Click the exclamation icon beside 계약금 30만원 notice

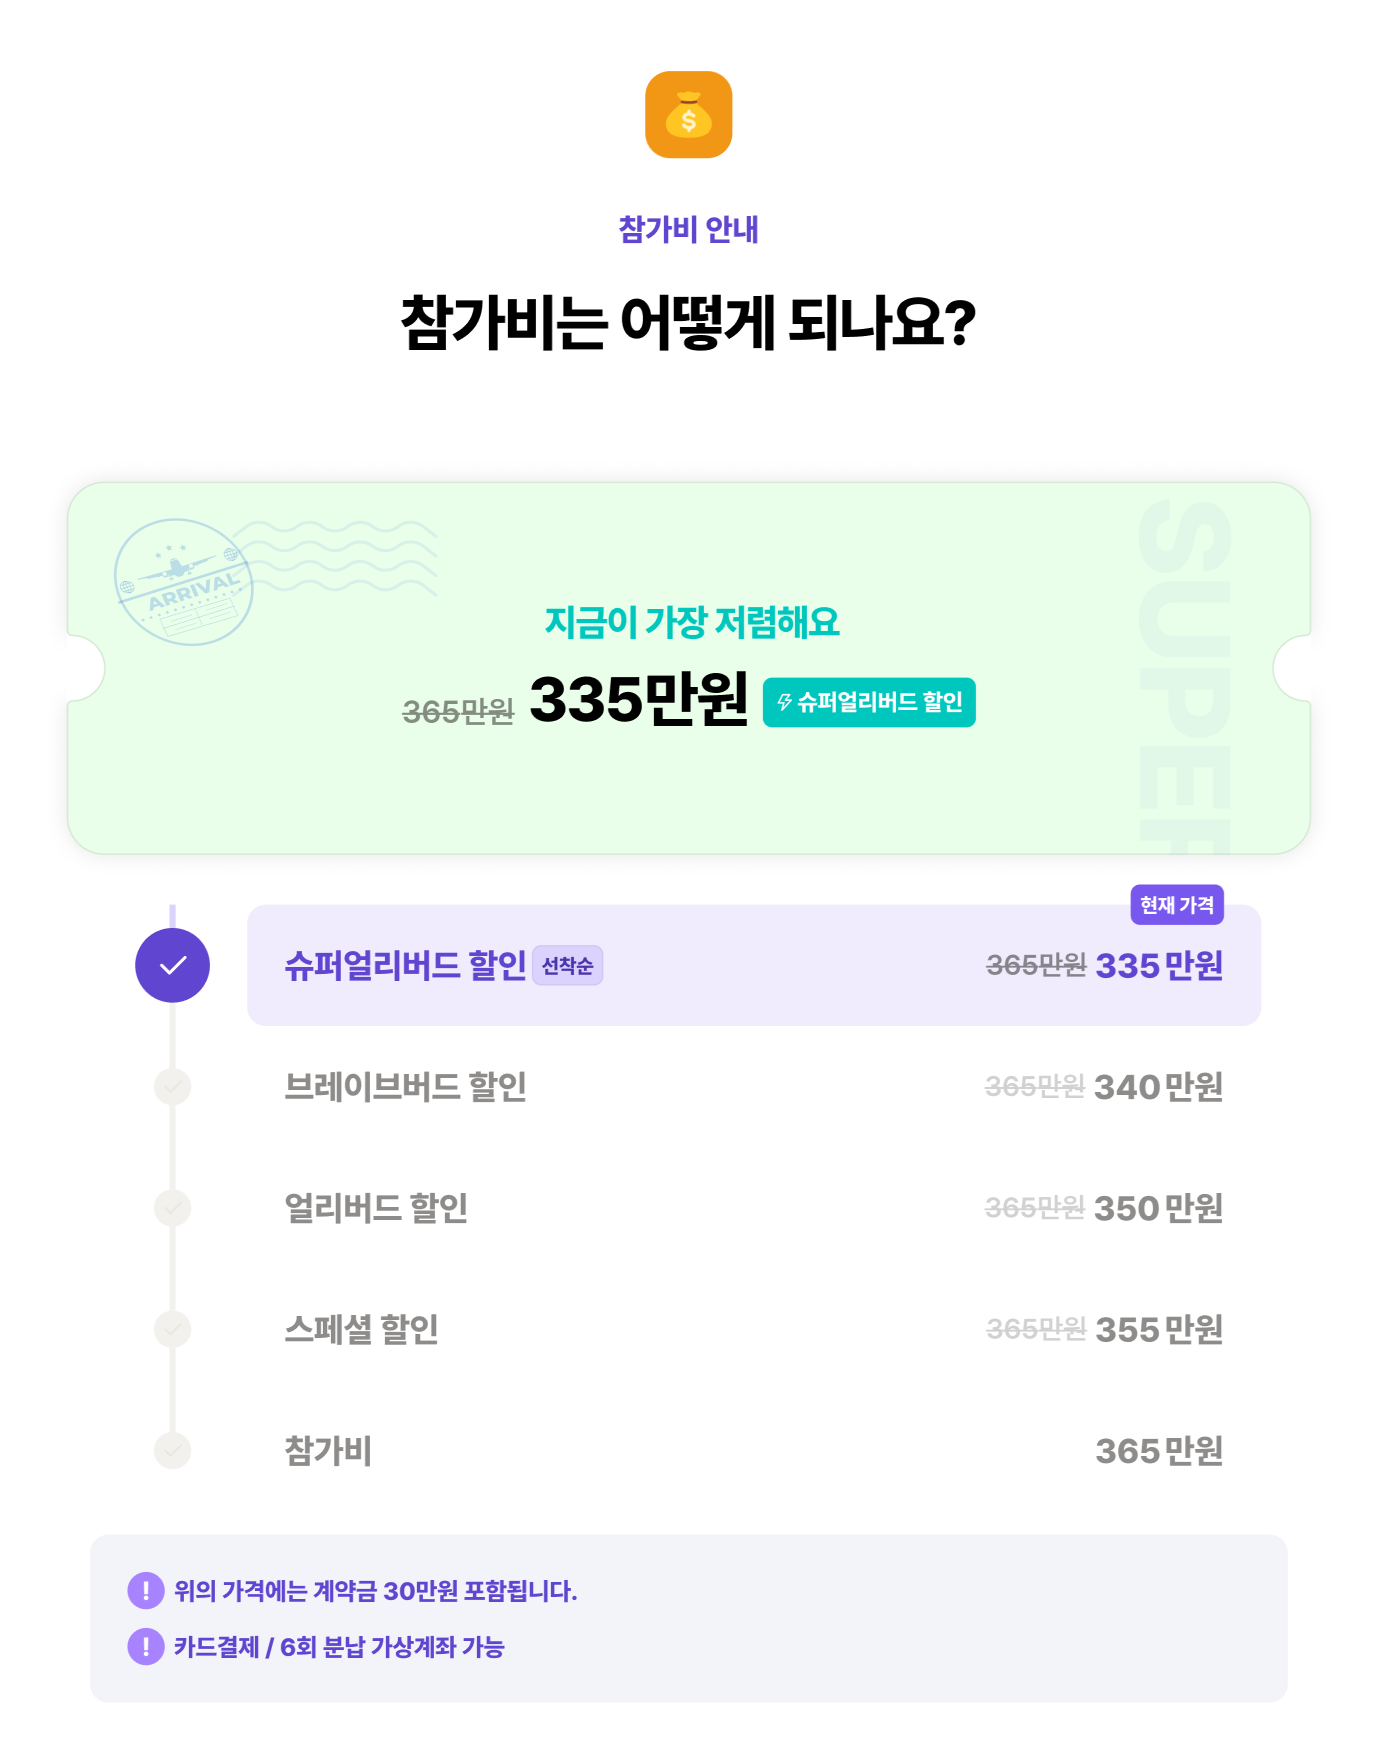coord(146,1590)
